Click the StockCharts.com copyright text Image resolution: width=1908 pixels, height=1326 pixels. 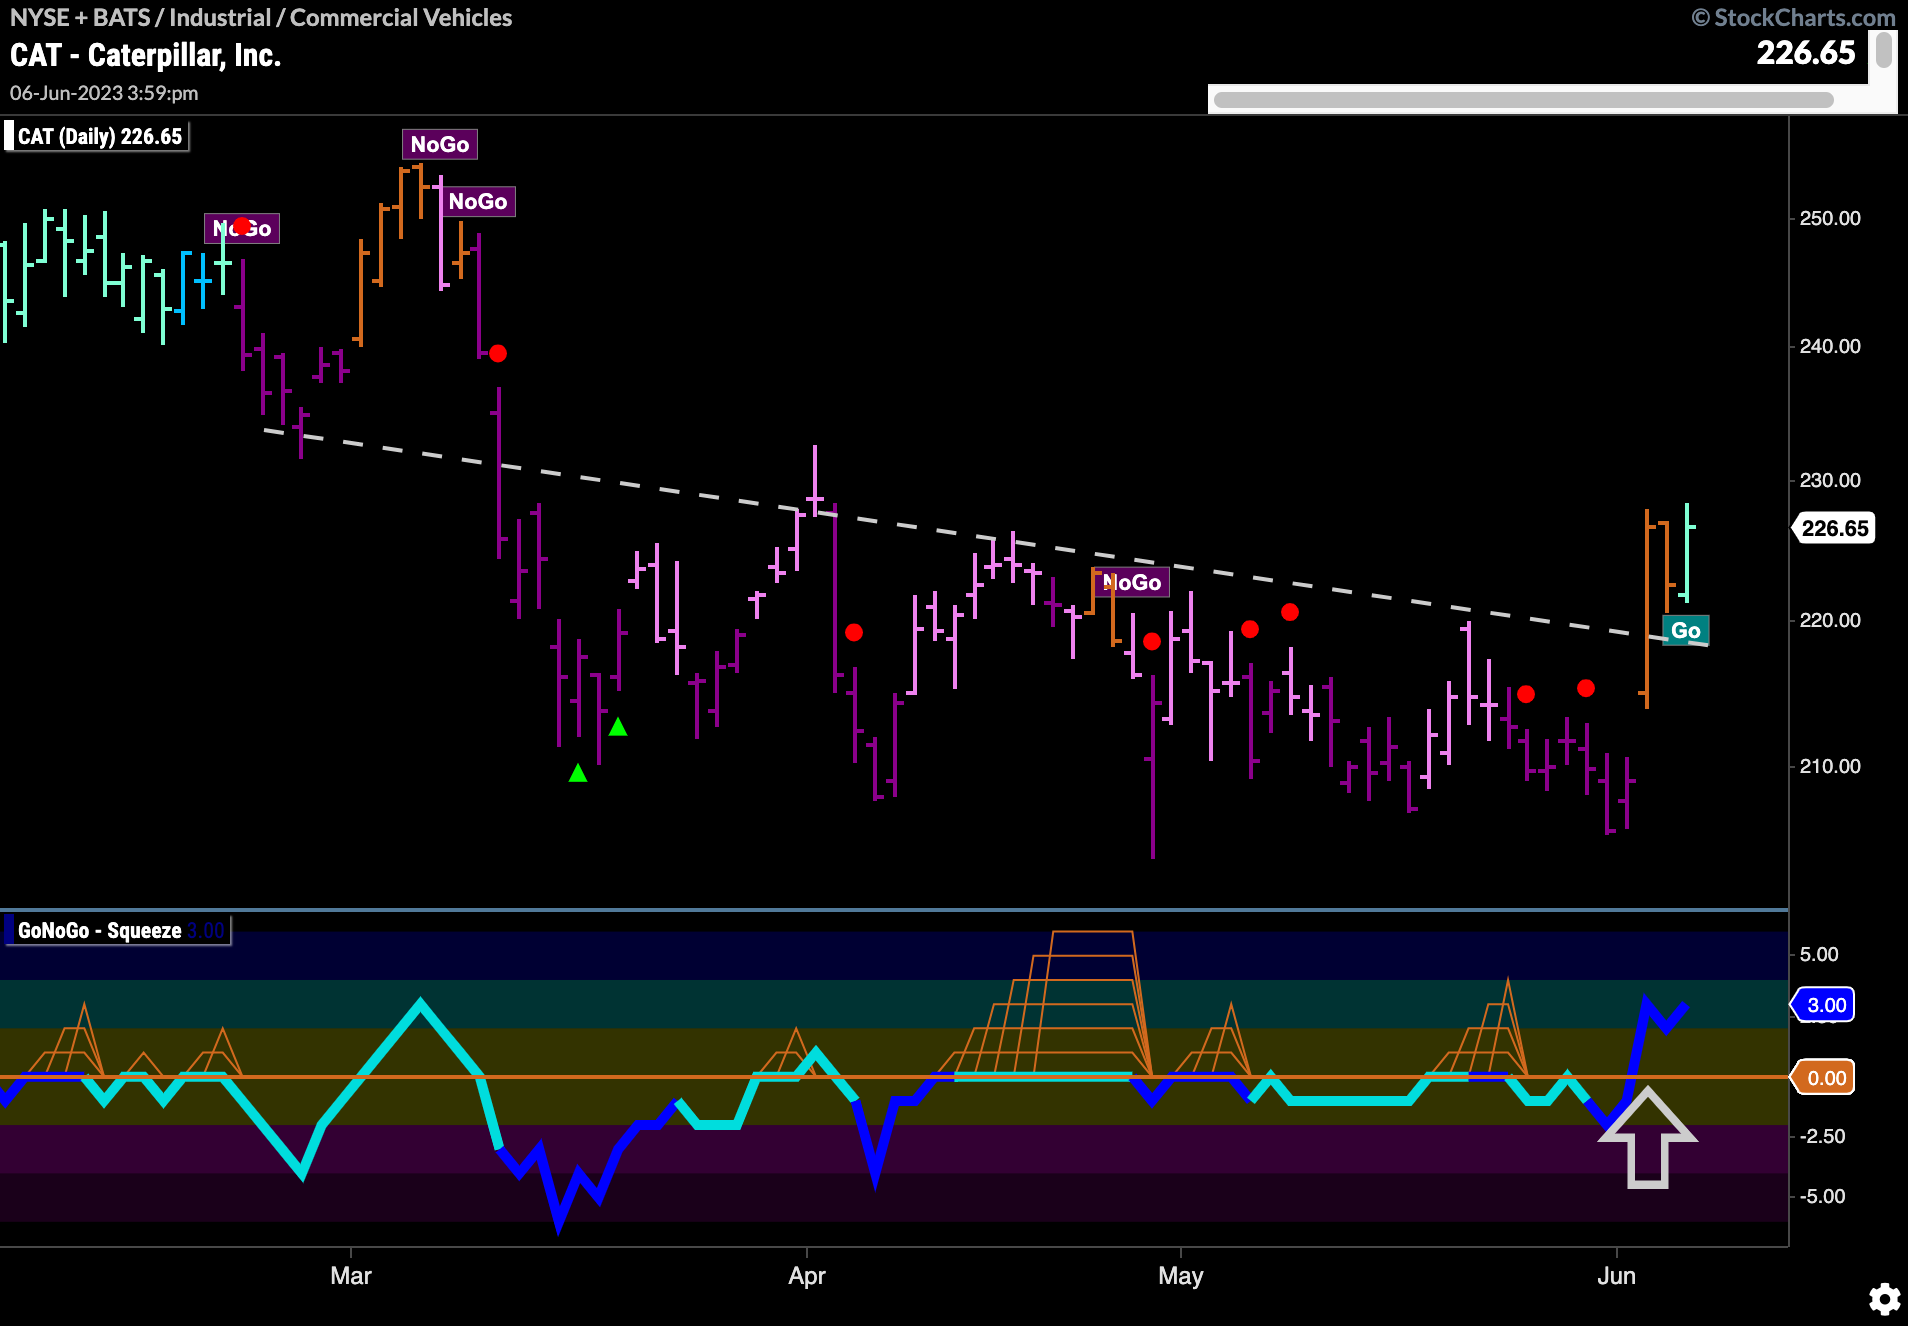1793,17
